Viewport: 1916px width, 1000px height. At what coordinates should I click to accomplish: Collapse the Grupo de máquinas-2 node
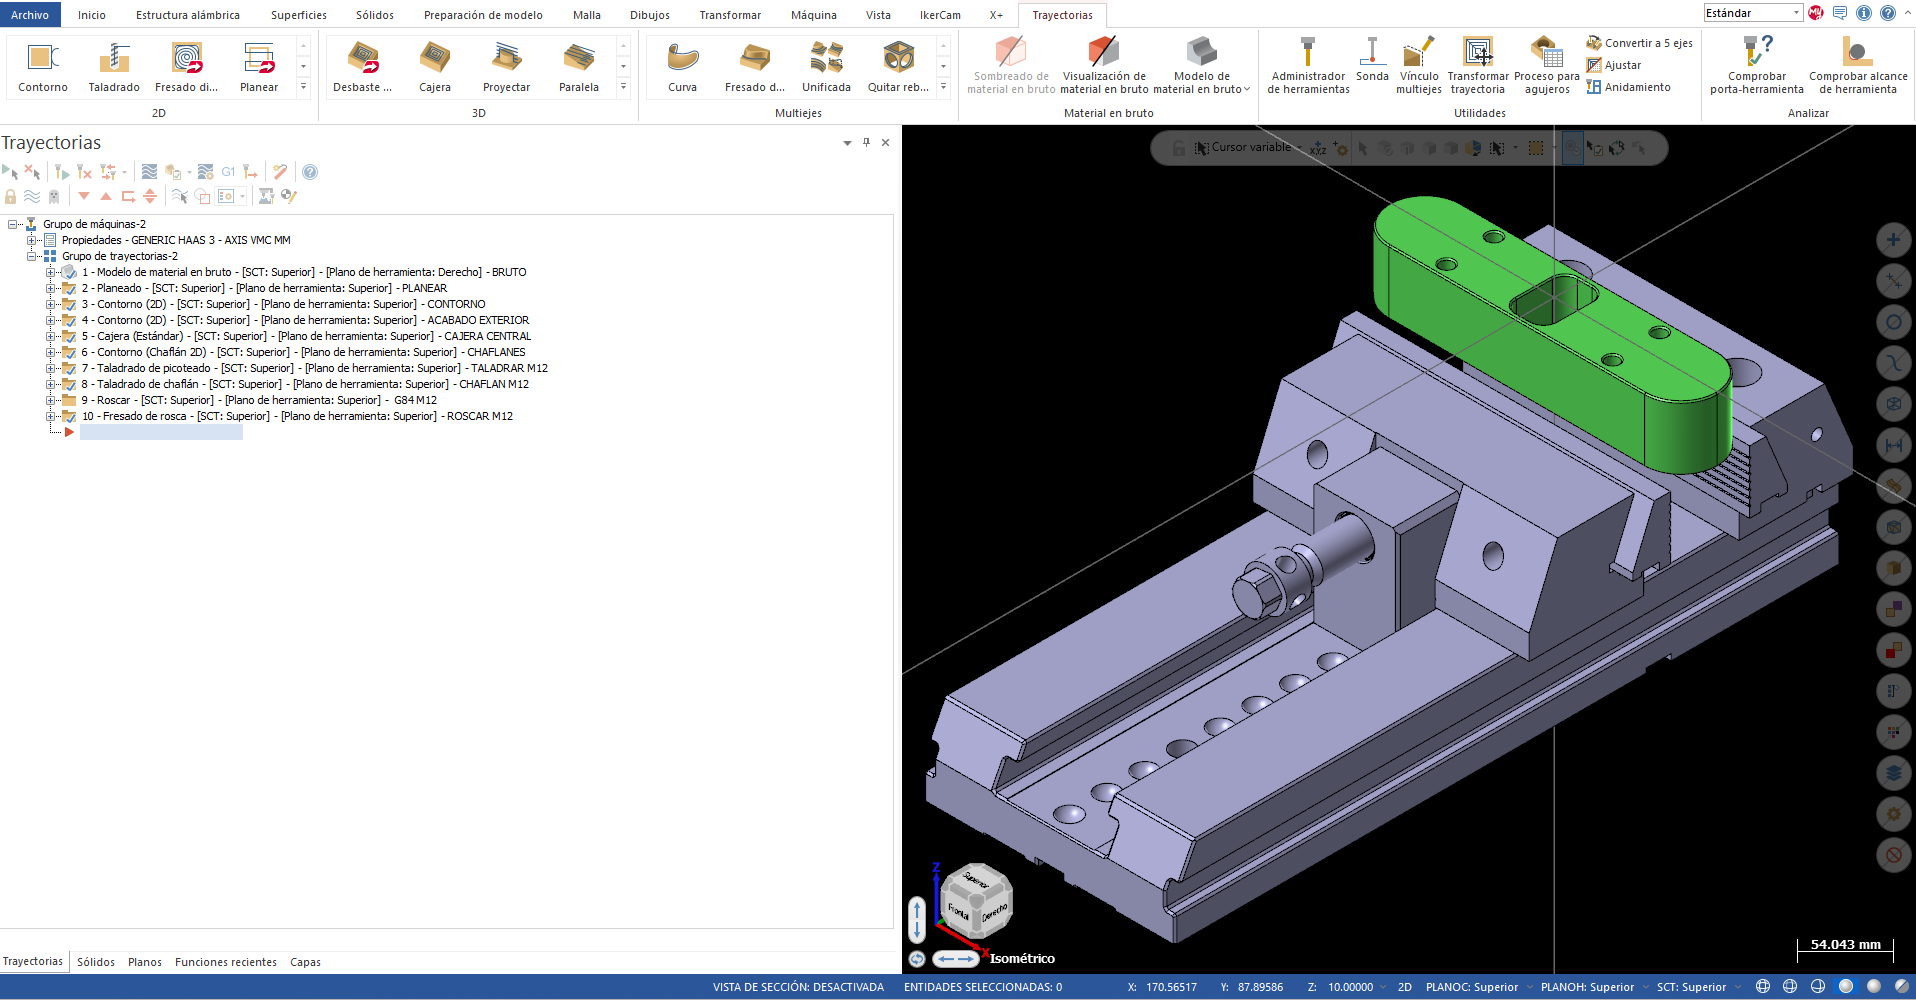coord(13,224)
